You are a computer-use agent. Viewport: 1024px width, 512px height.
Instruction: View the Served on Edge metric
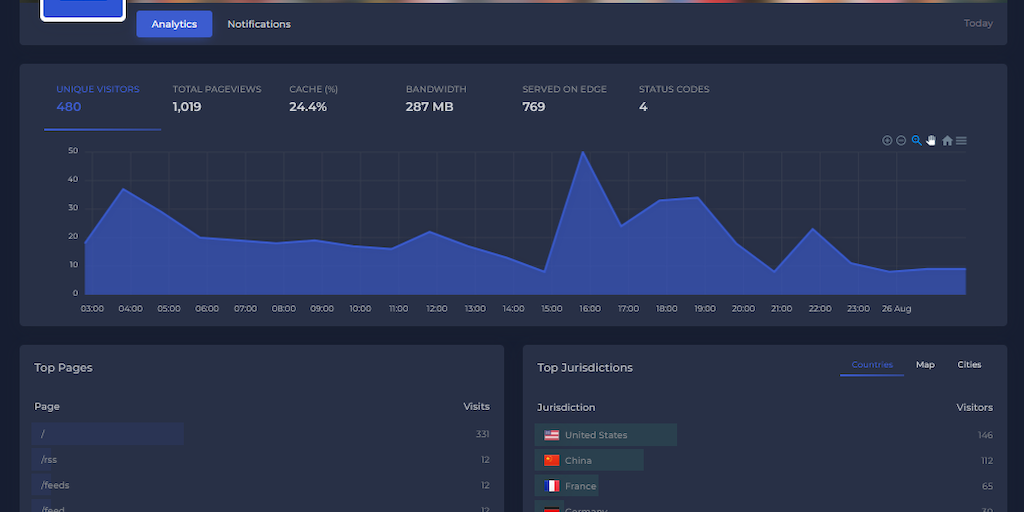coord(564,98)
